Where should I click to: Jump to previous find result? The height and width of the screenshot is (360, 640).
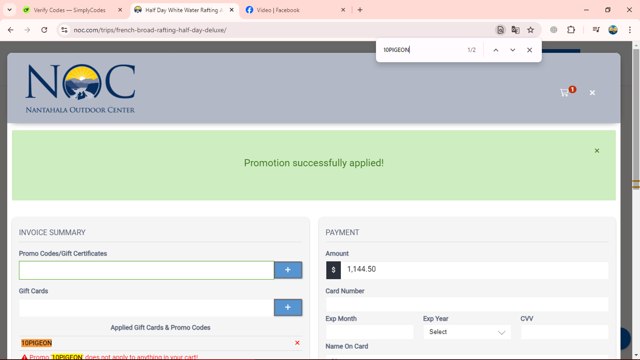click(496, 50)
